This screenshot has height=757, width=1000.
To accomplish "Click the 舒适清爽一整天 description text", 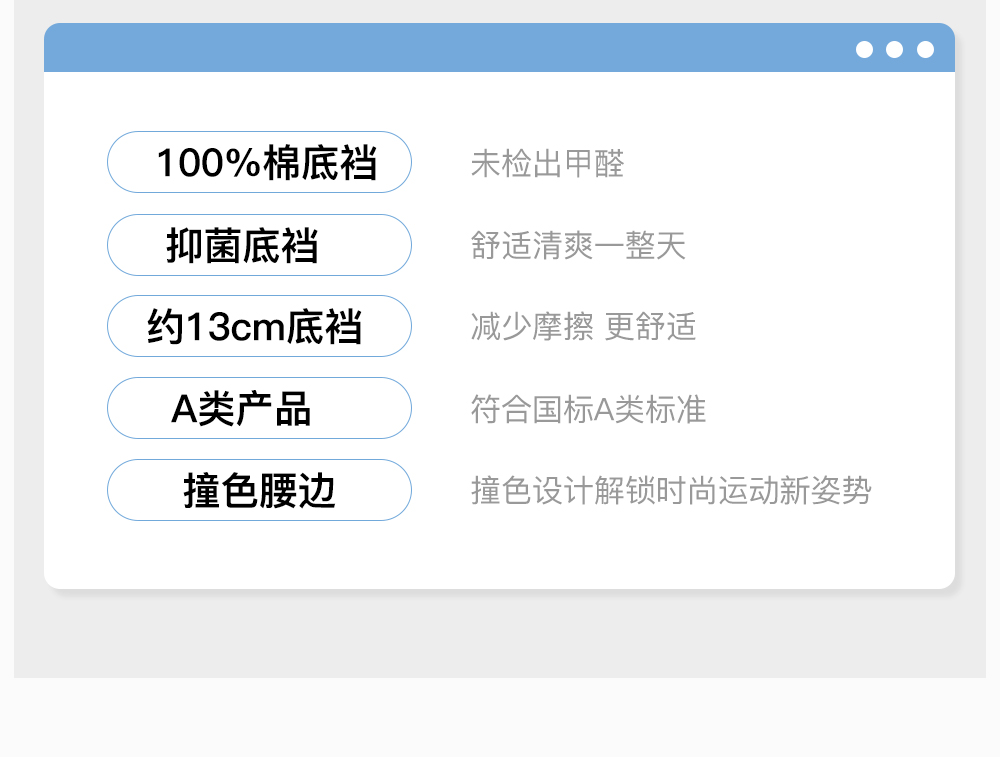I will (x=578, y=245).
